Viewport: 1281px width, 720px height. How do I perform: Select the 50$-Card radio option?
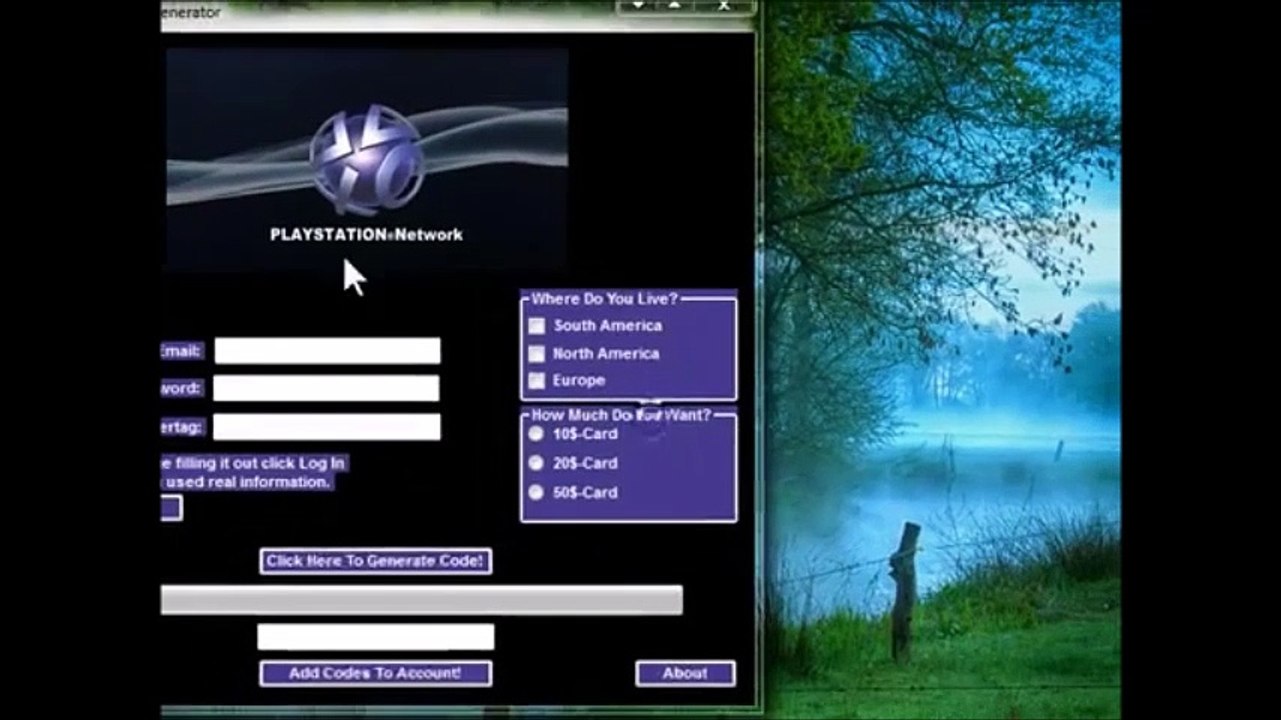click(536, 492)
